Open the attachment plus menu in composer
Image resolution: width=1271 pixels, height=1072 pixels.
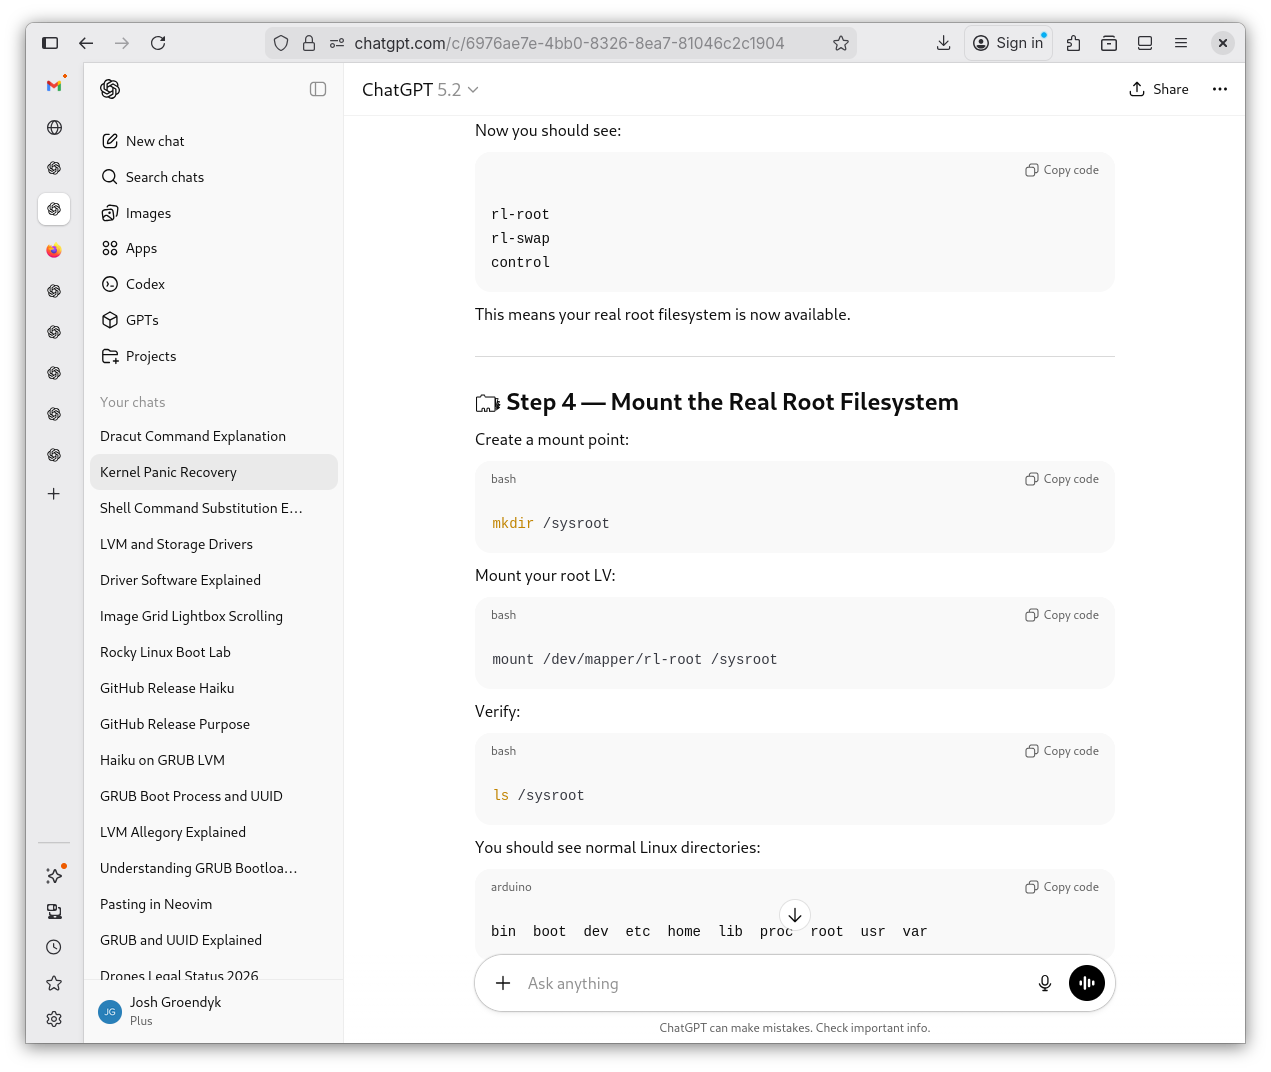coord(503,983)
